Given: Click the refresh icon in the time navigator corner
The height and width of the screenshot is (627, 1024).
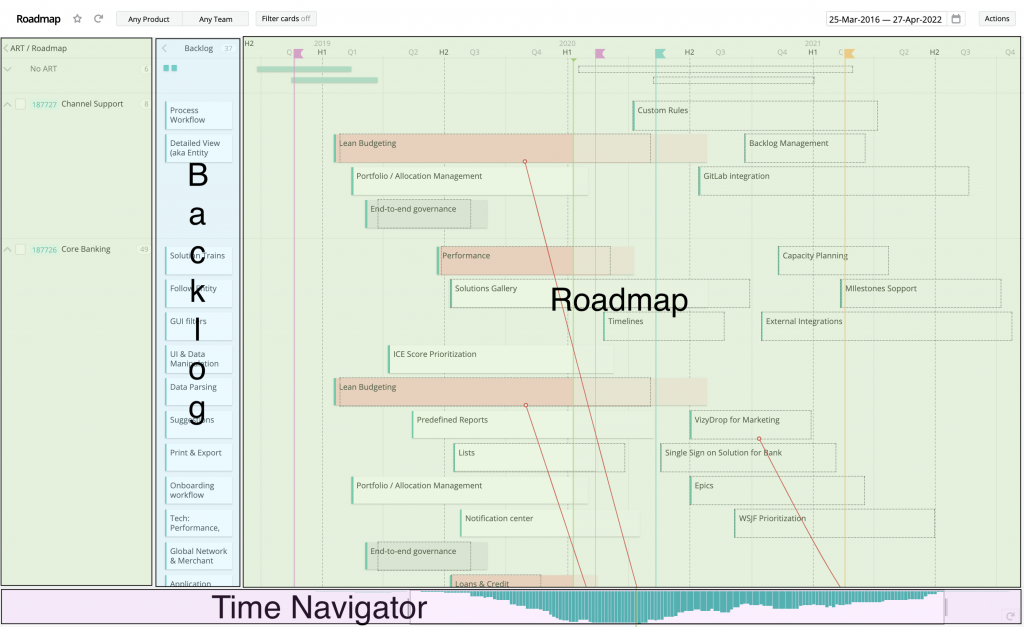Looking at the screenshot, I should click(x=1010, y=616).
